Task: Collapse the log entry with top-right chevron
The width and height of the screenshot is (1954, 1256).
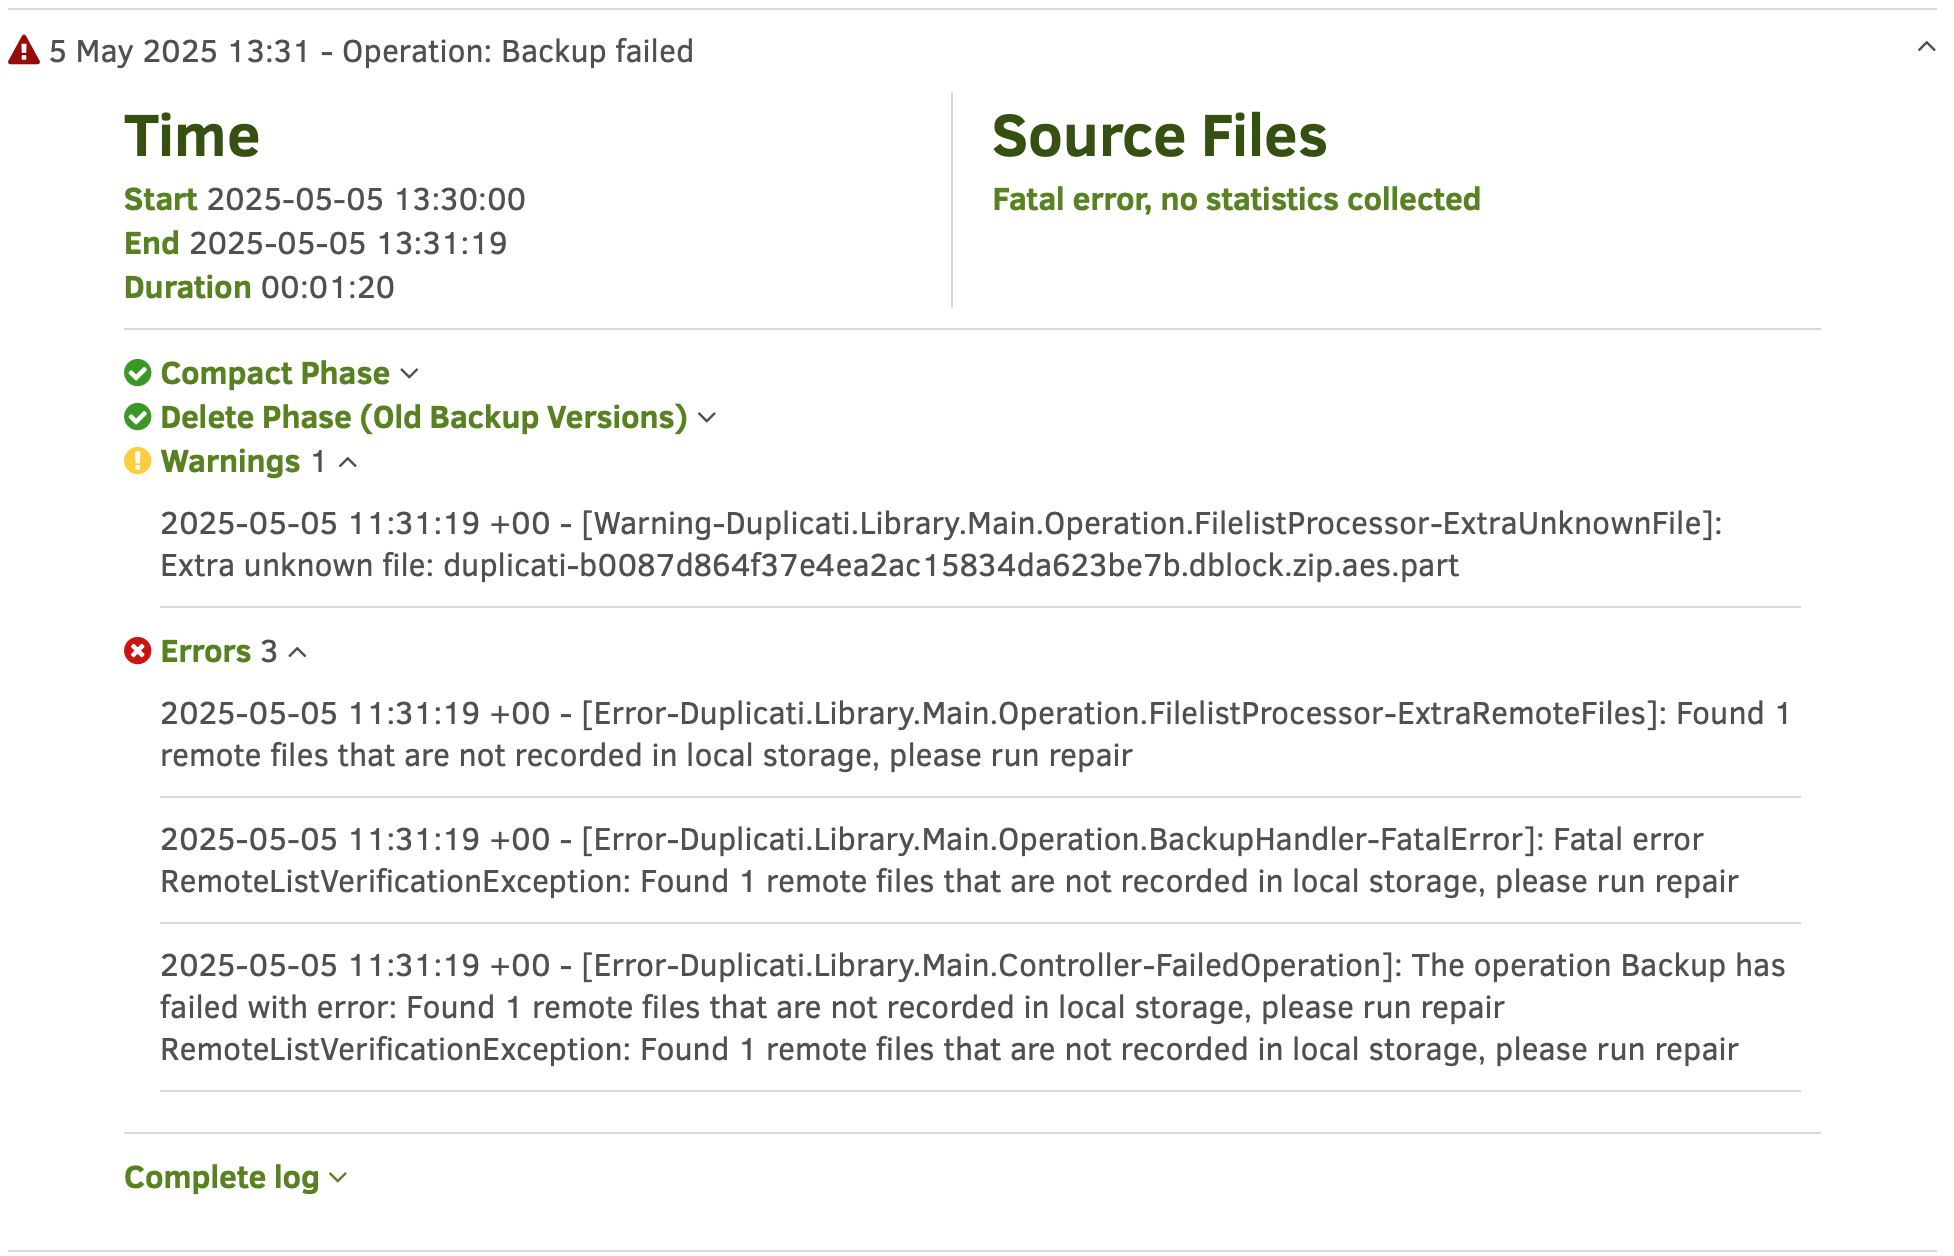Action: point(1926,47)
